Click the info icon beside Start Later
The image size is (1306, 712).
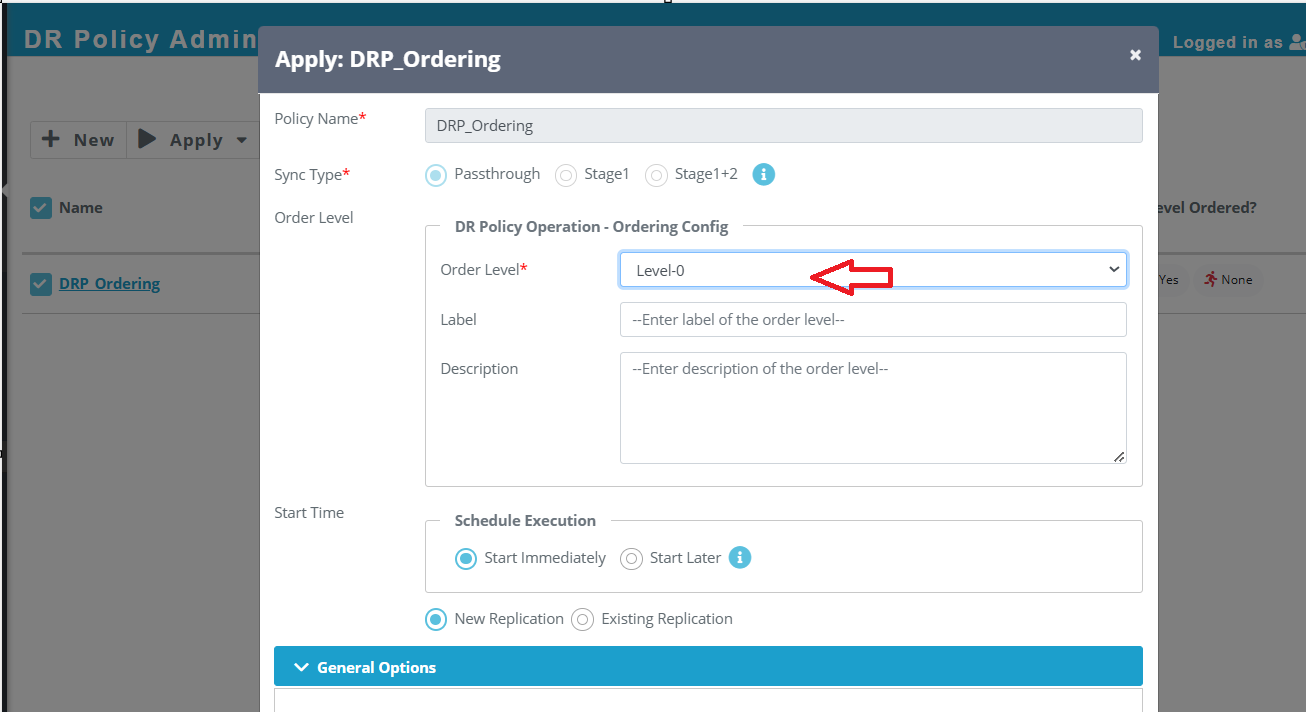[x=739, y=557]
